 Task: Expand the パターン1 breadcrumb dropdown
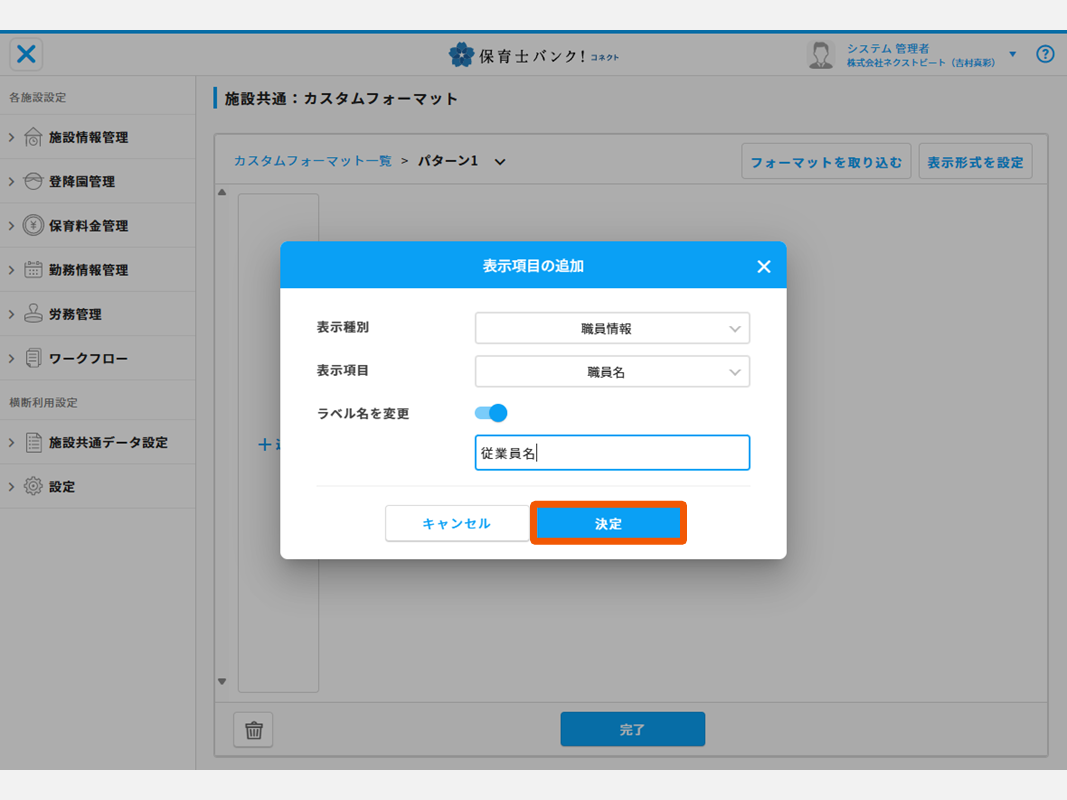500,161
